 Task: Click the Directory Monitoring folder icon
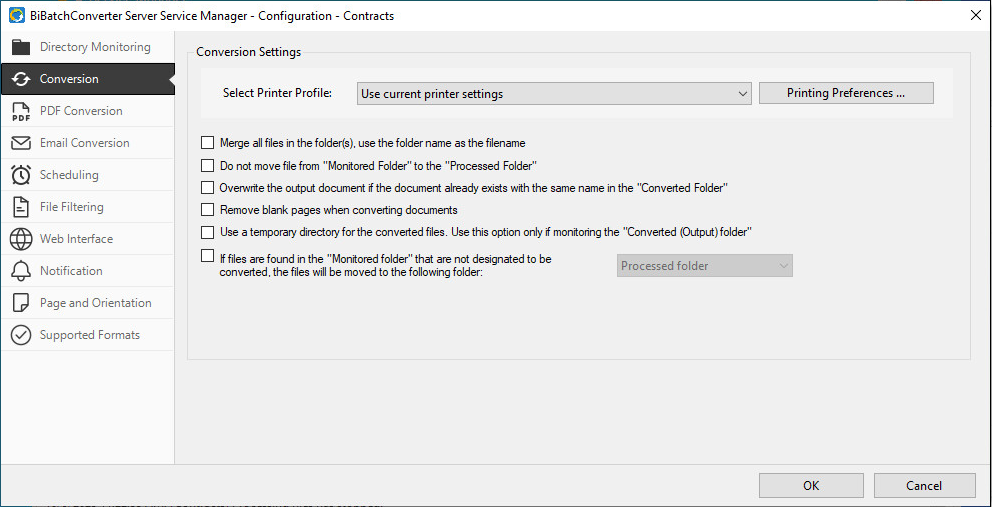pyautogui.click(x=21, y=47)
